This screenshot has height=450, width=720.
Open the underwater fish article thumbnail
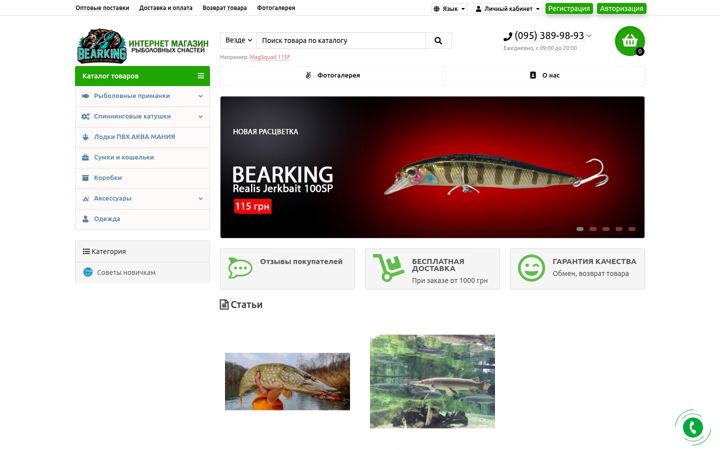[x=433, y=381]
